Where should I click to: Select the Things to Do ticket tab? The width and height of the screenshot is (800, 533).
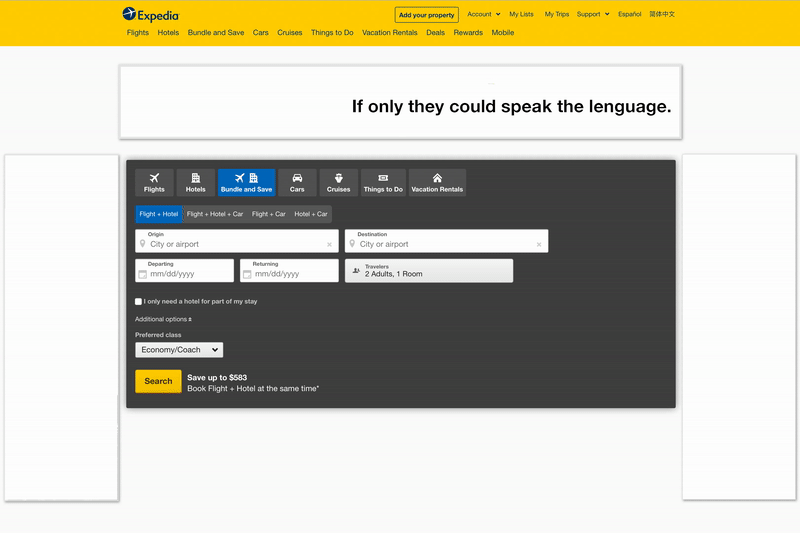coord(383,183)
